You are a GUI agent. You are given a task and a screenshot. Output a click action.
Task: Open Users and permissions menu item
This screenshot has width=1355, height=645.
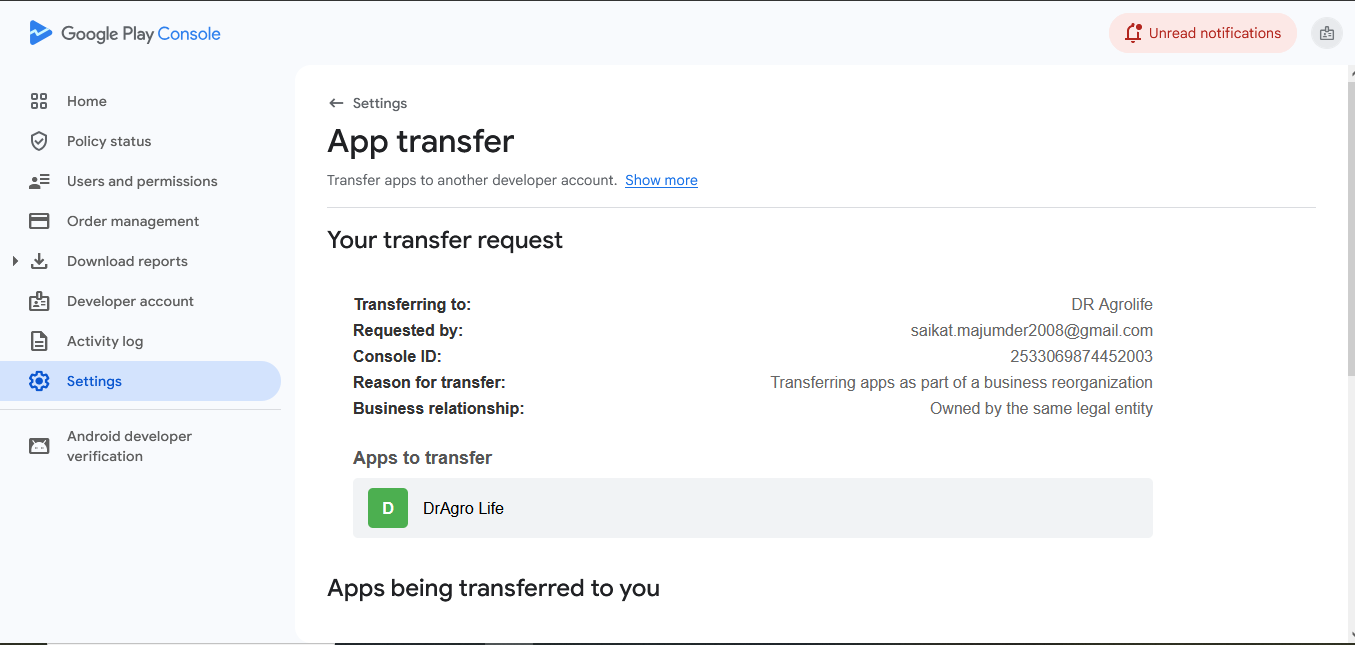tap(142, 181)
